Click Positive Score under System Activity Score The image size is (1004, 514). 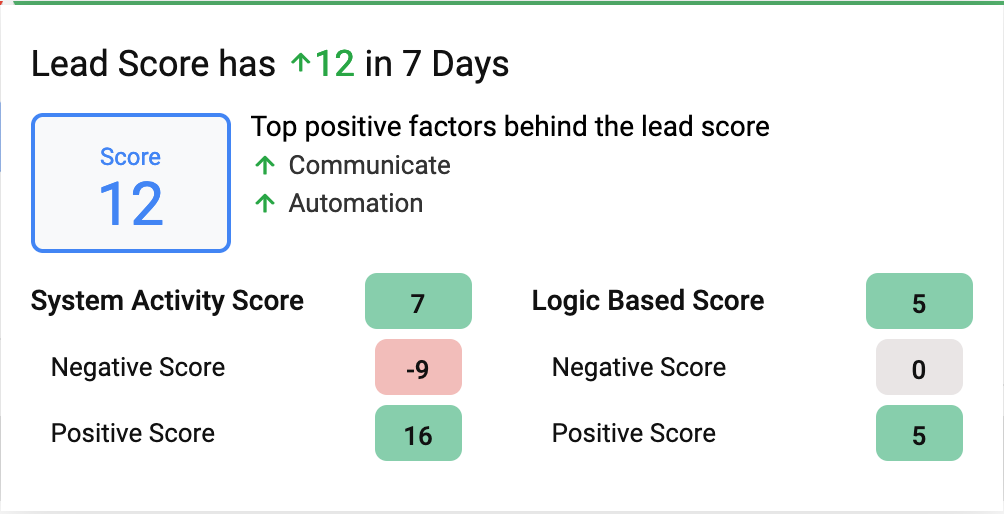[133, 433]
